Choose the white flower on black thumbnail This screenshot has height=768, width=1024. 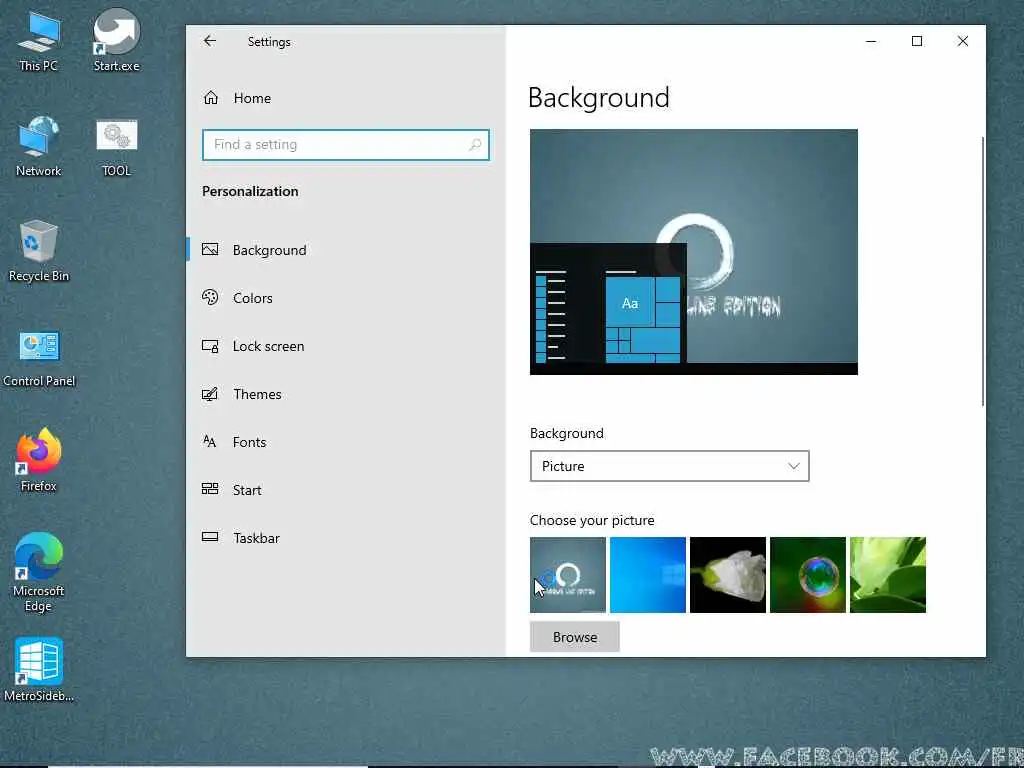tap(728, 575)
